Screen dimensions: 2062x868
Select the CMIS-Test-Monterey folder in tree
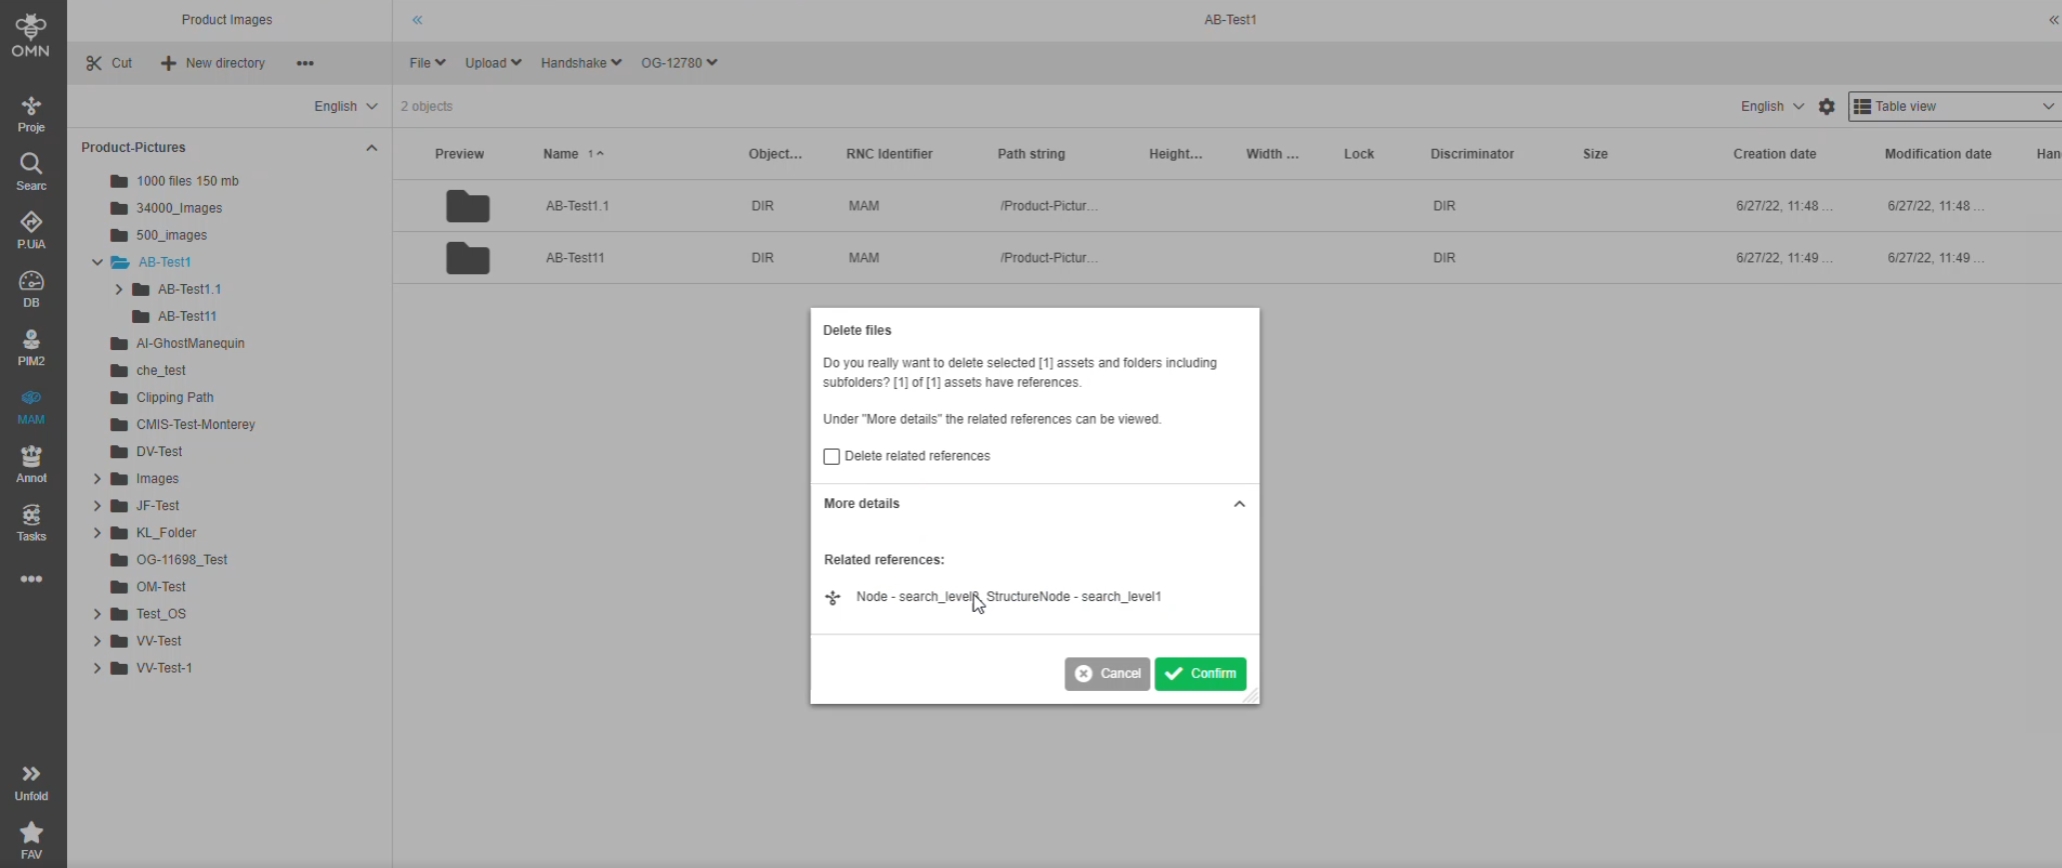[x=195, y=424]
